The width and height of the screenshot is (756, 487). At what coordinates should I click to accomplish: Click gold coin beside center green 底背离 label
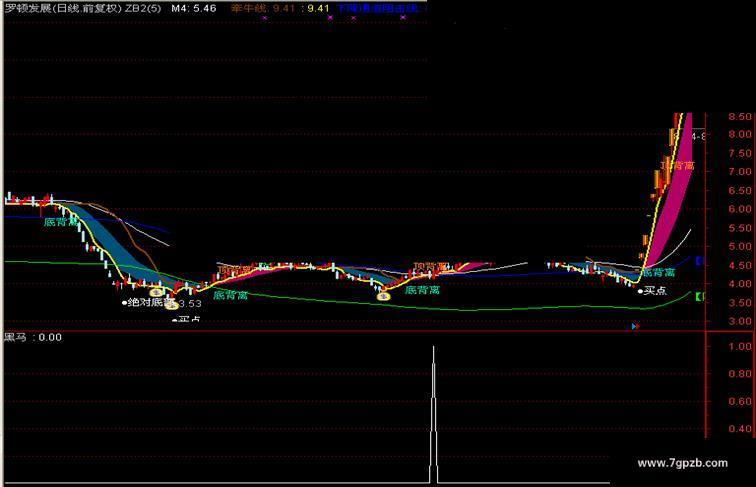point(384,296)
